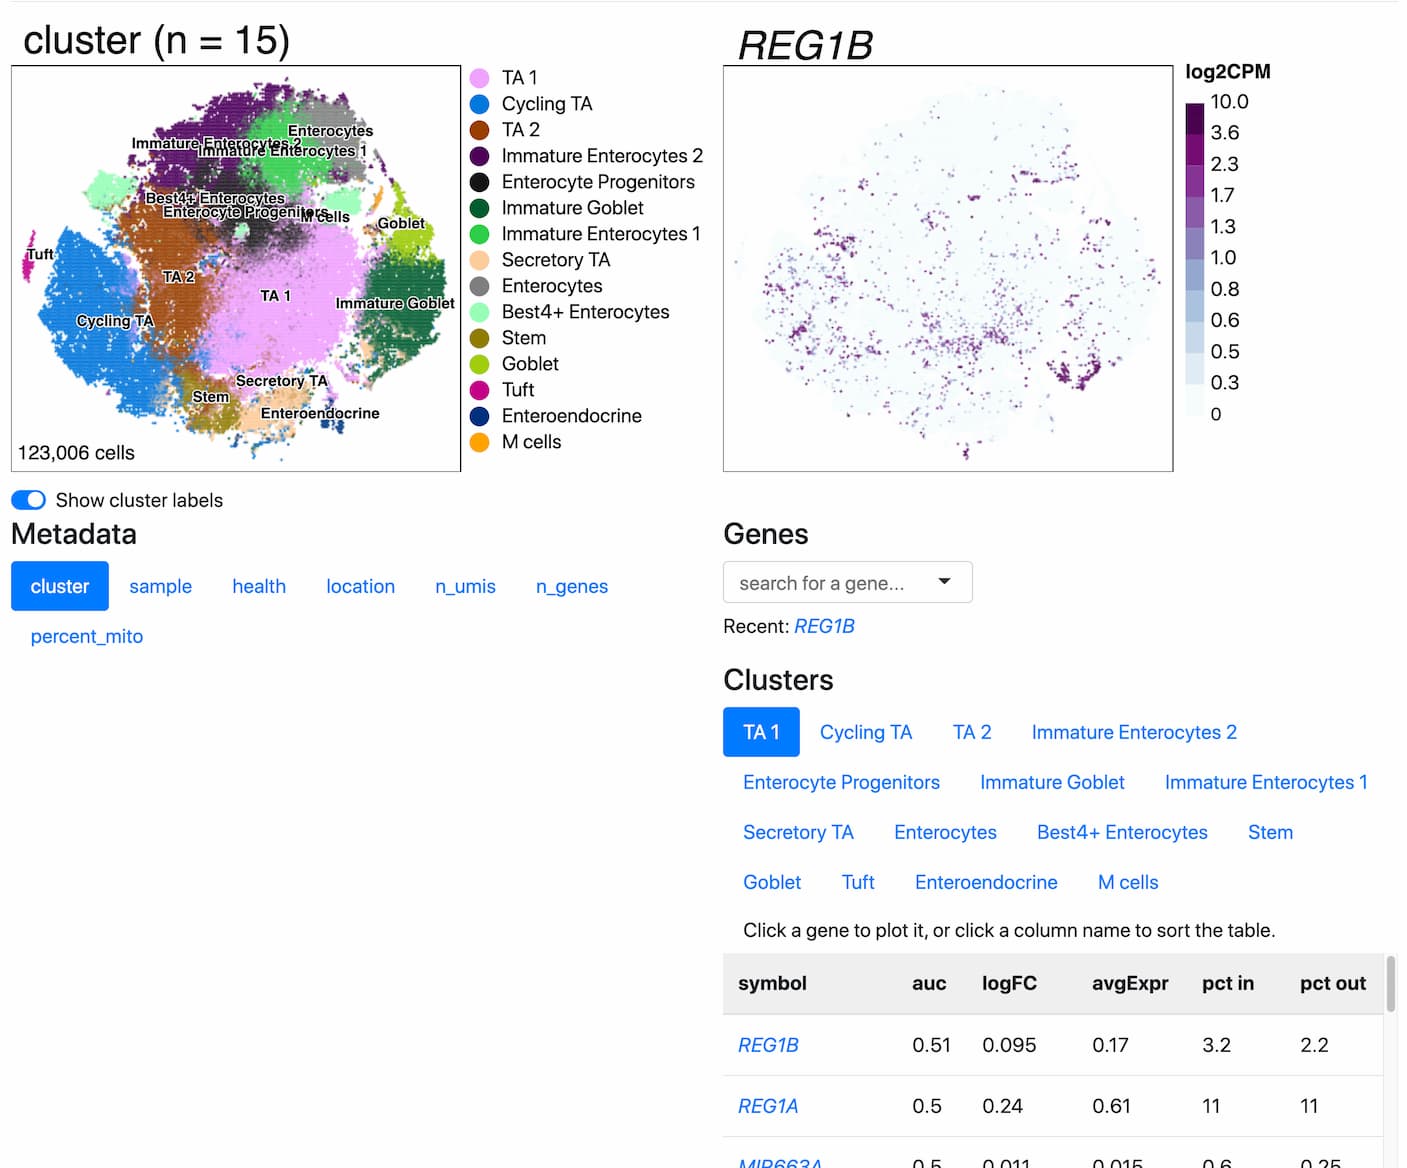Viewport: 1407px width, 1168px height.
Task: Plot the REG1A gene from table
Action: coord(768,1106)
